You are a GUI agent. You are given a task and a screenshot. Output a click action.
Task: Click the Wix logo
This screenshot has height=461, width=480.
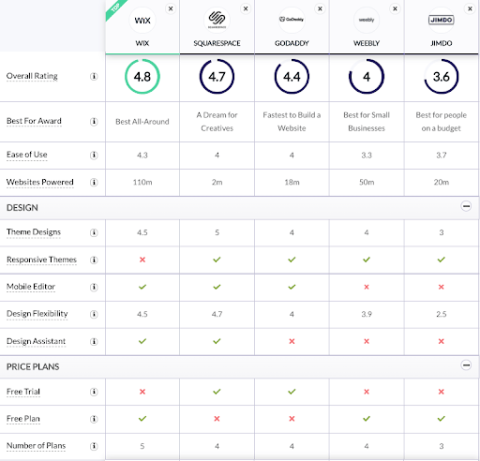142,20
